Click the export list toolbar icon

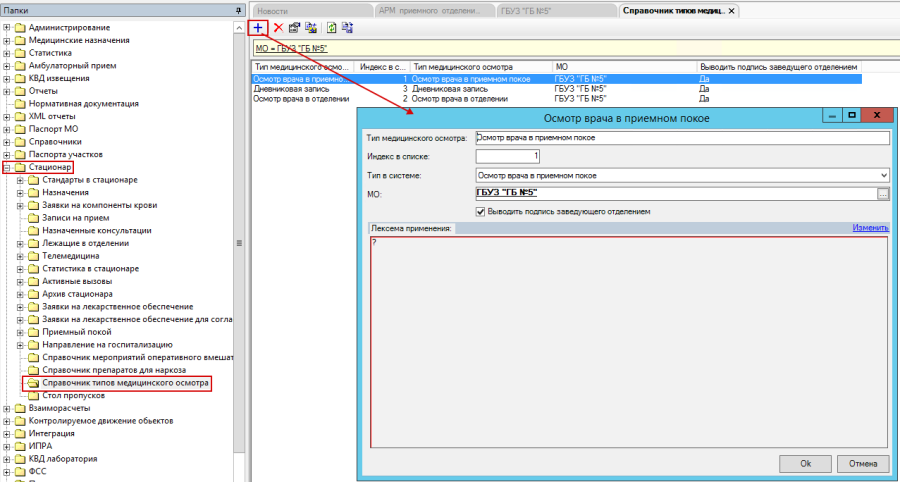347,28
